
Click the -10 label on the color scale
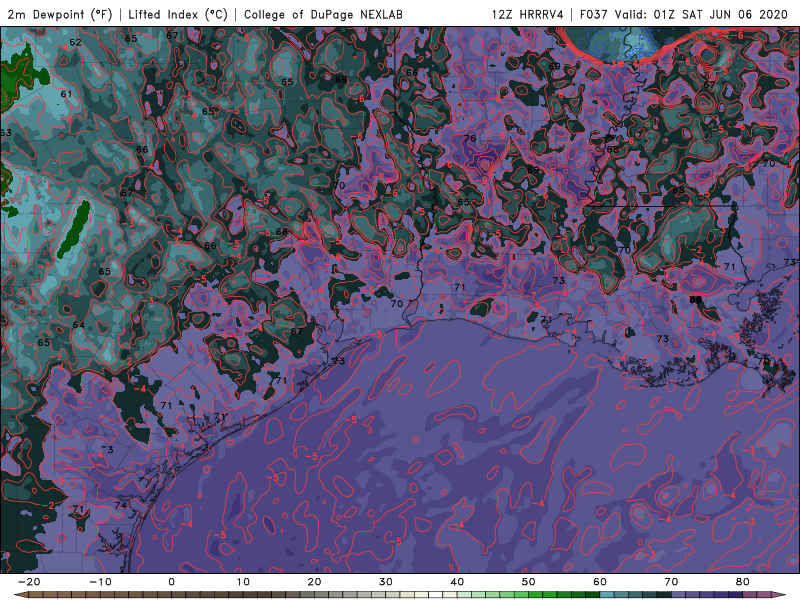point(100,582)
